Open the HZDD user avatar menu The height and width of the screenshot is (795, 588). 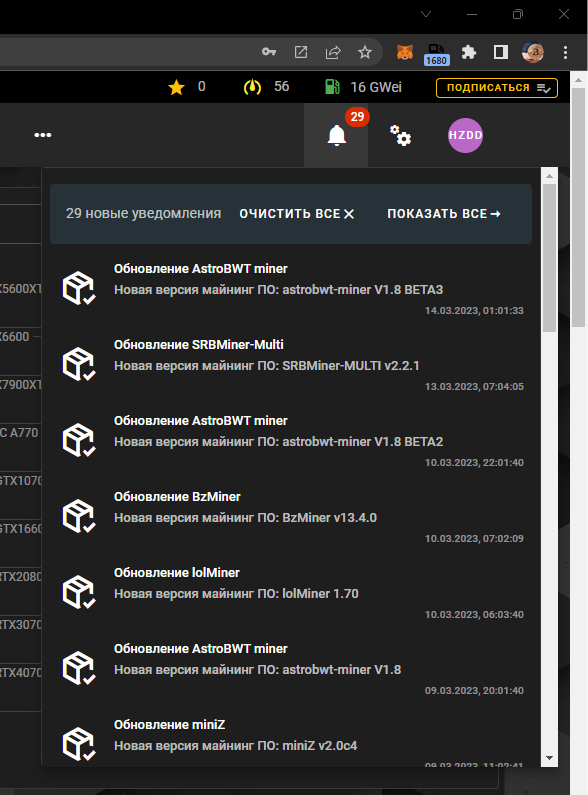[465, 135]
